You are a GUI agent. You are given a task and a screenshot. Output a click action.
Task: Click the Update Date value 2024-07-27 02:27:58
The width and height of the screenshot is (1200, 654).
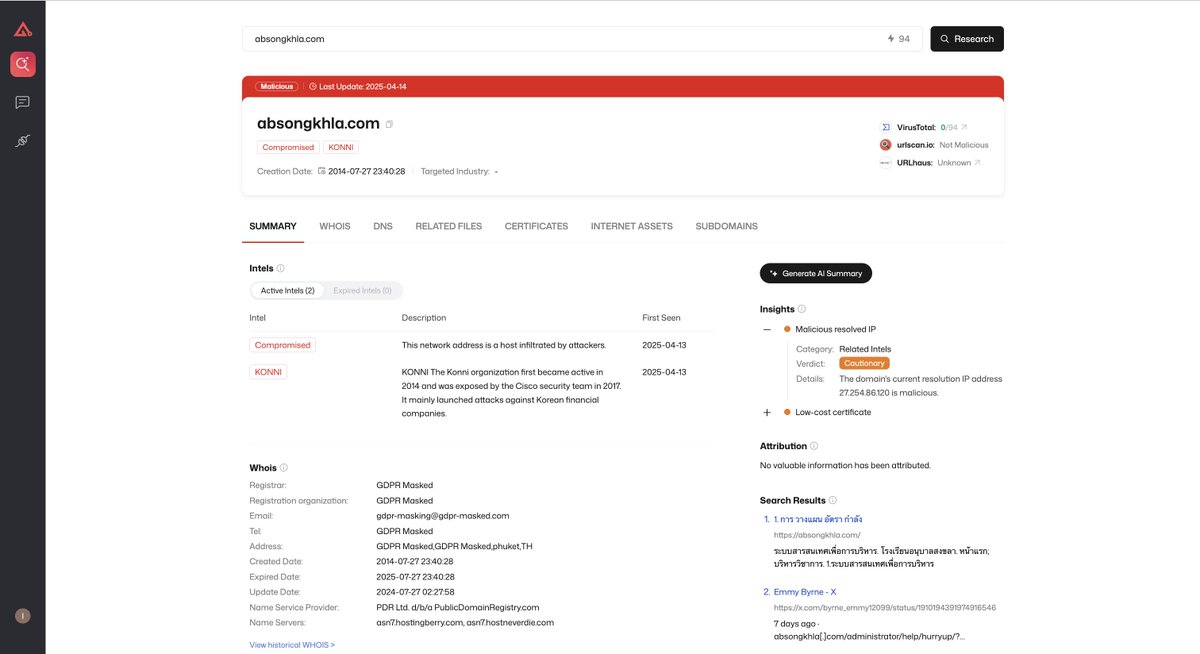point(415,592)
